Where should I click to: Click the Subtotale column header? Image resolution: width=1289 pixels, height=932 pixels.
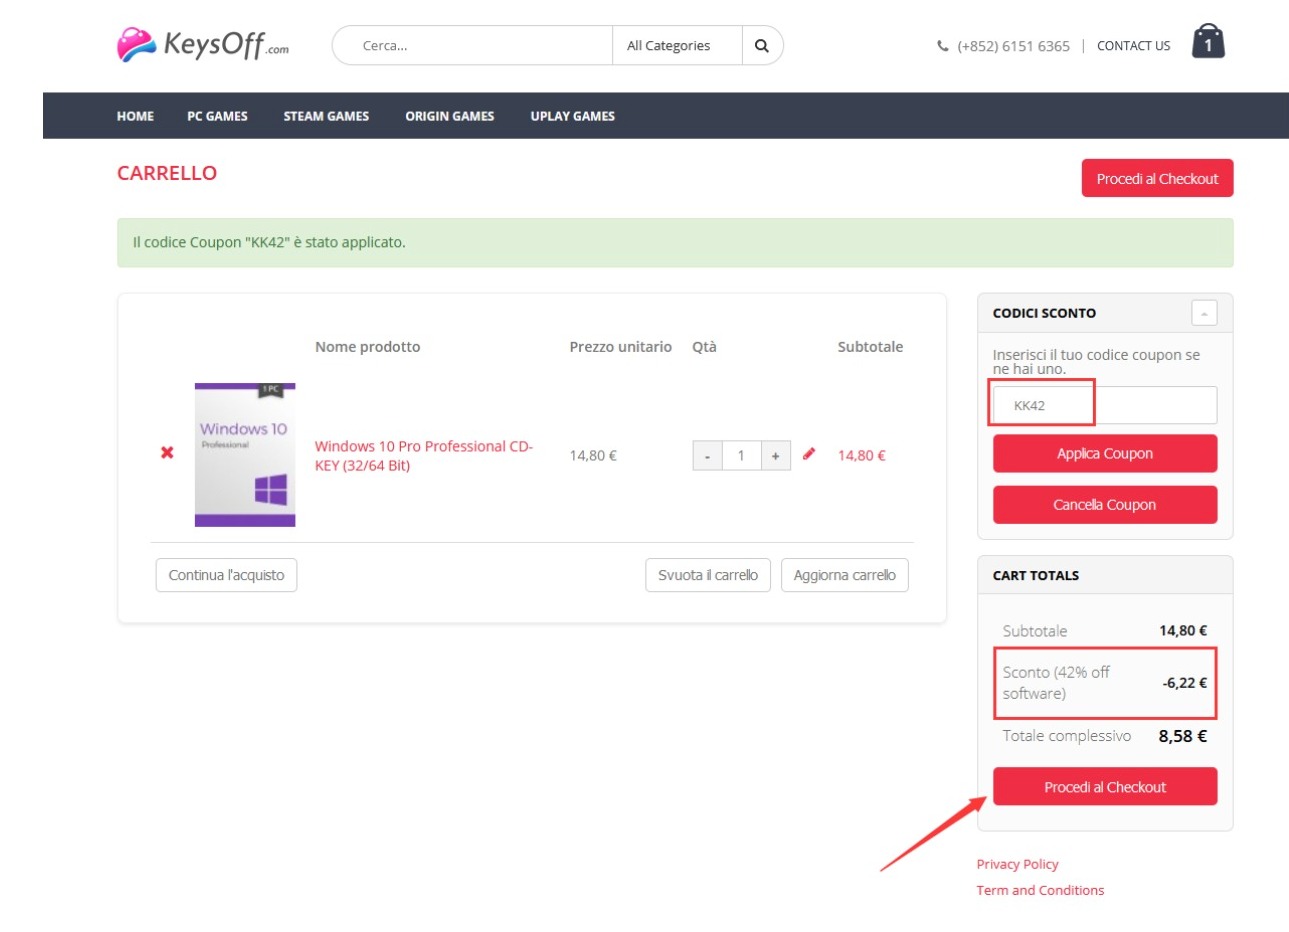[x=870, y=347]
